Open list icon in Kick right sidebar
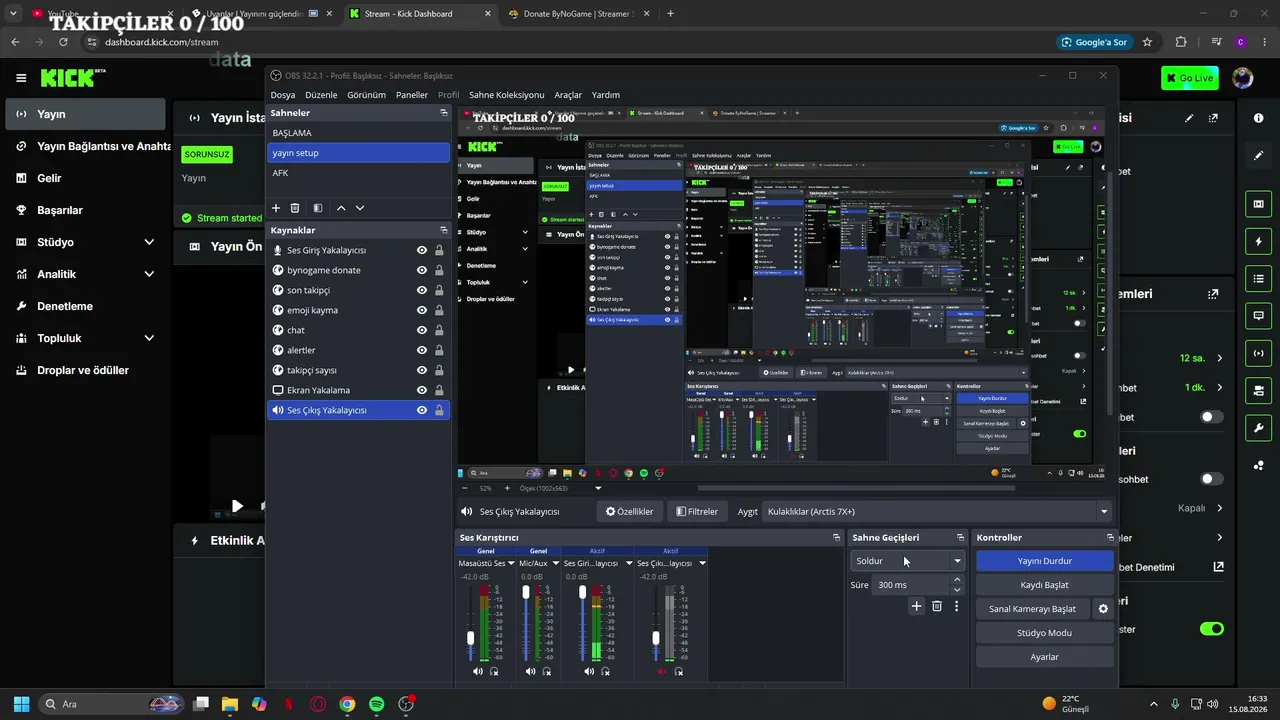This screenshot has width=1280, height=720. pos(1258,279)
